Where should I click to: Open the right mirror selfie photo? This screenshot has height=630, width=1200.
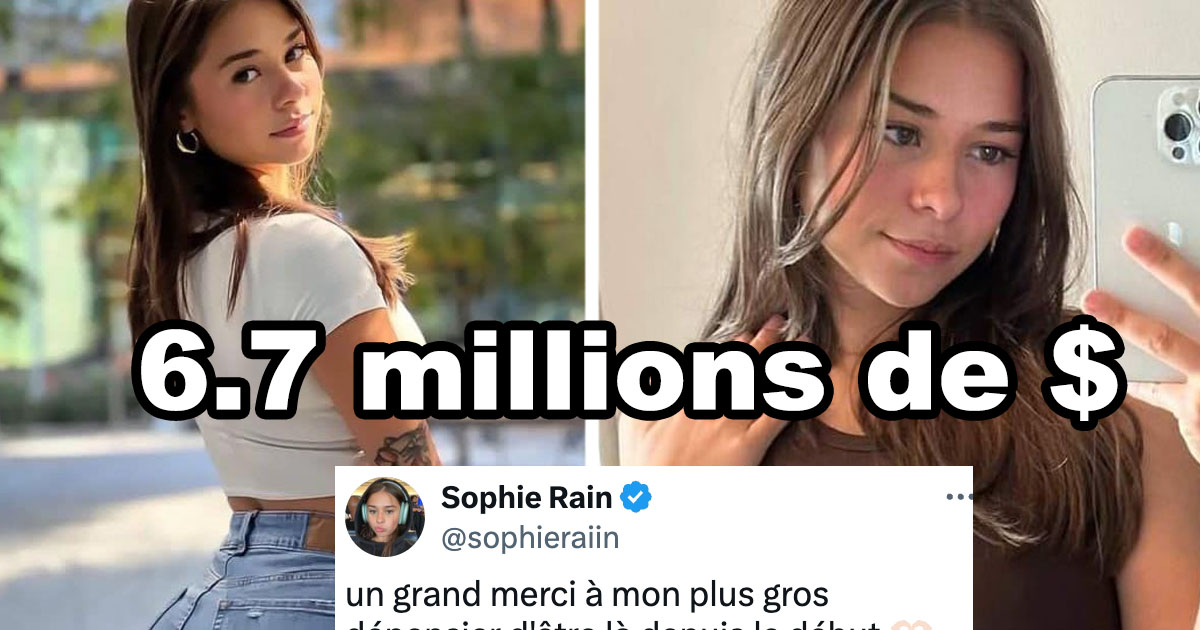coord(900,315)
